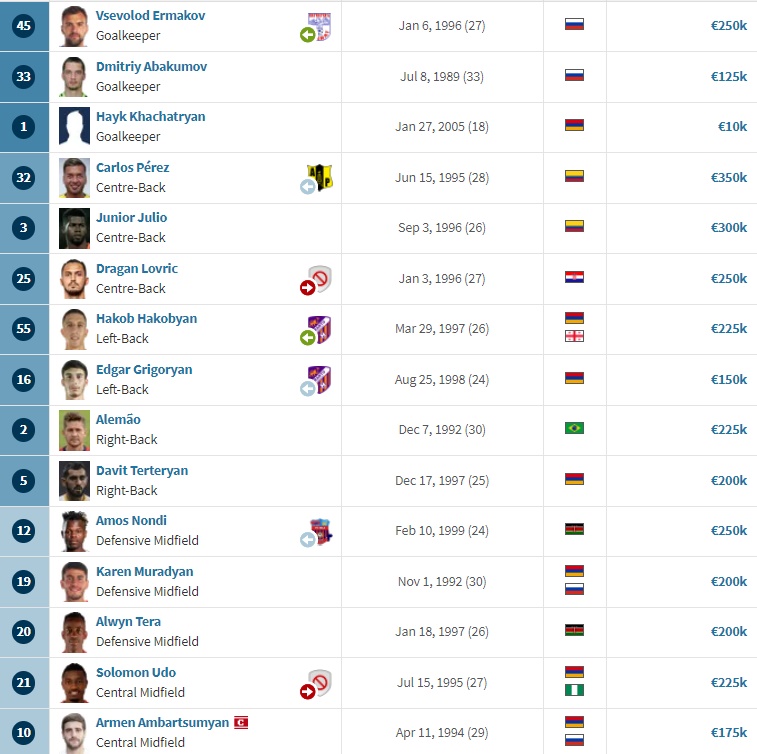
Task: Click the €350k market value of Carlos Pérez
Action: click(729, 177)
